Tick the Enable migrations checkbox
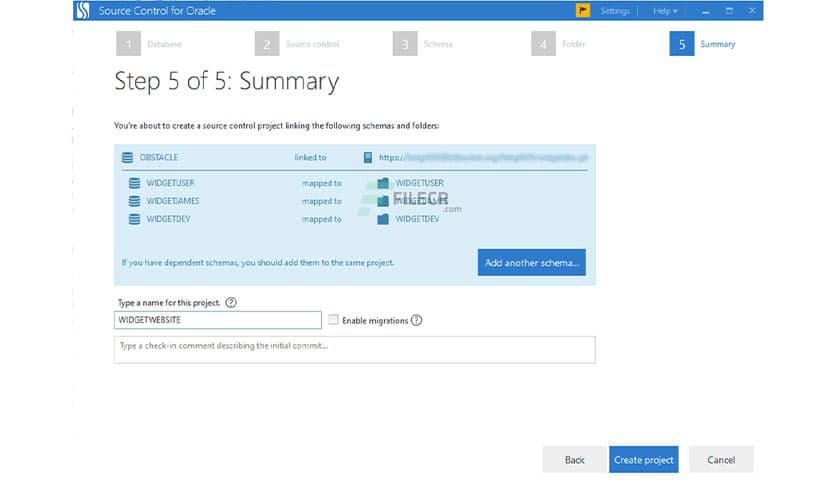The height and width of the screenshot is (484, 836). pos(333,321)
